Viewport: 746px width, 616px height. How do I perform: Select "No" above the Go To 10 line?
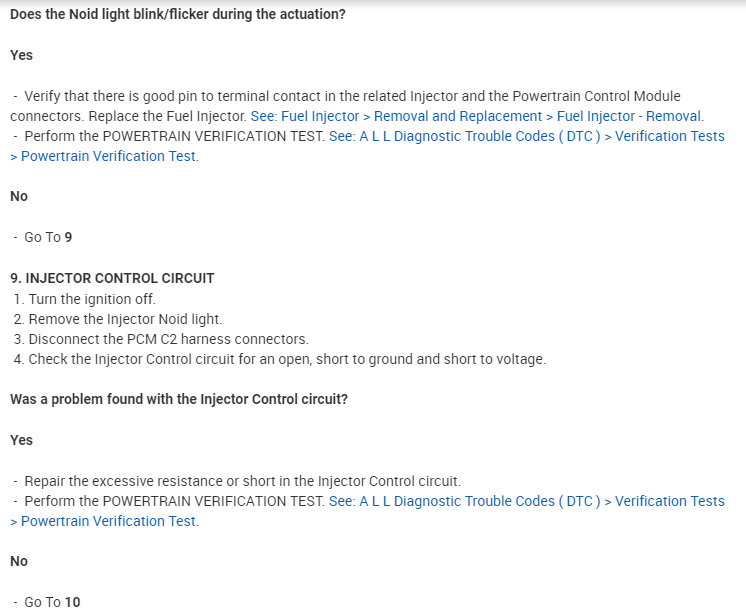[19, 562]
